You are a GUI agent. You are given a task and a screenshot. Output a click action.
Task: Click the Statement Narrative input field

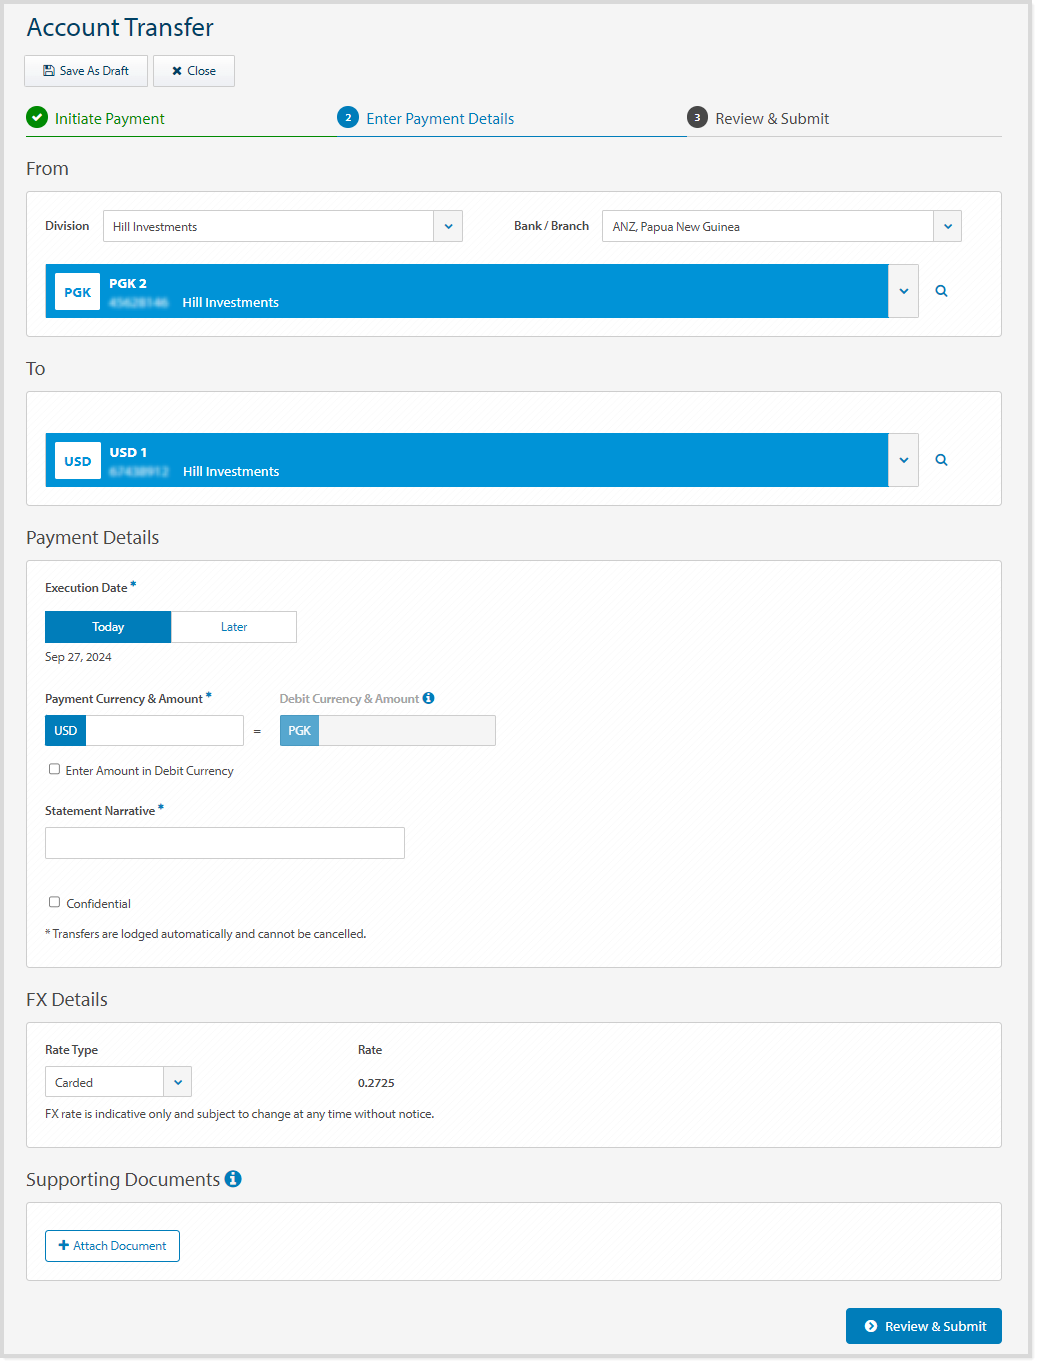click(x=225, y=843)
